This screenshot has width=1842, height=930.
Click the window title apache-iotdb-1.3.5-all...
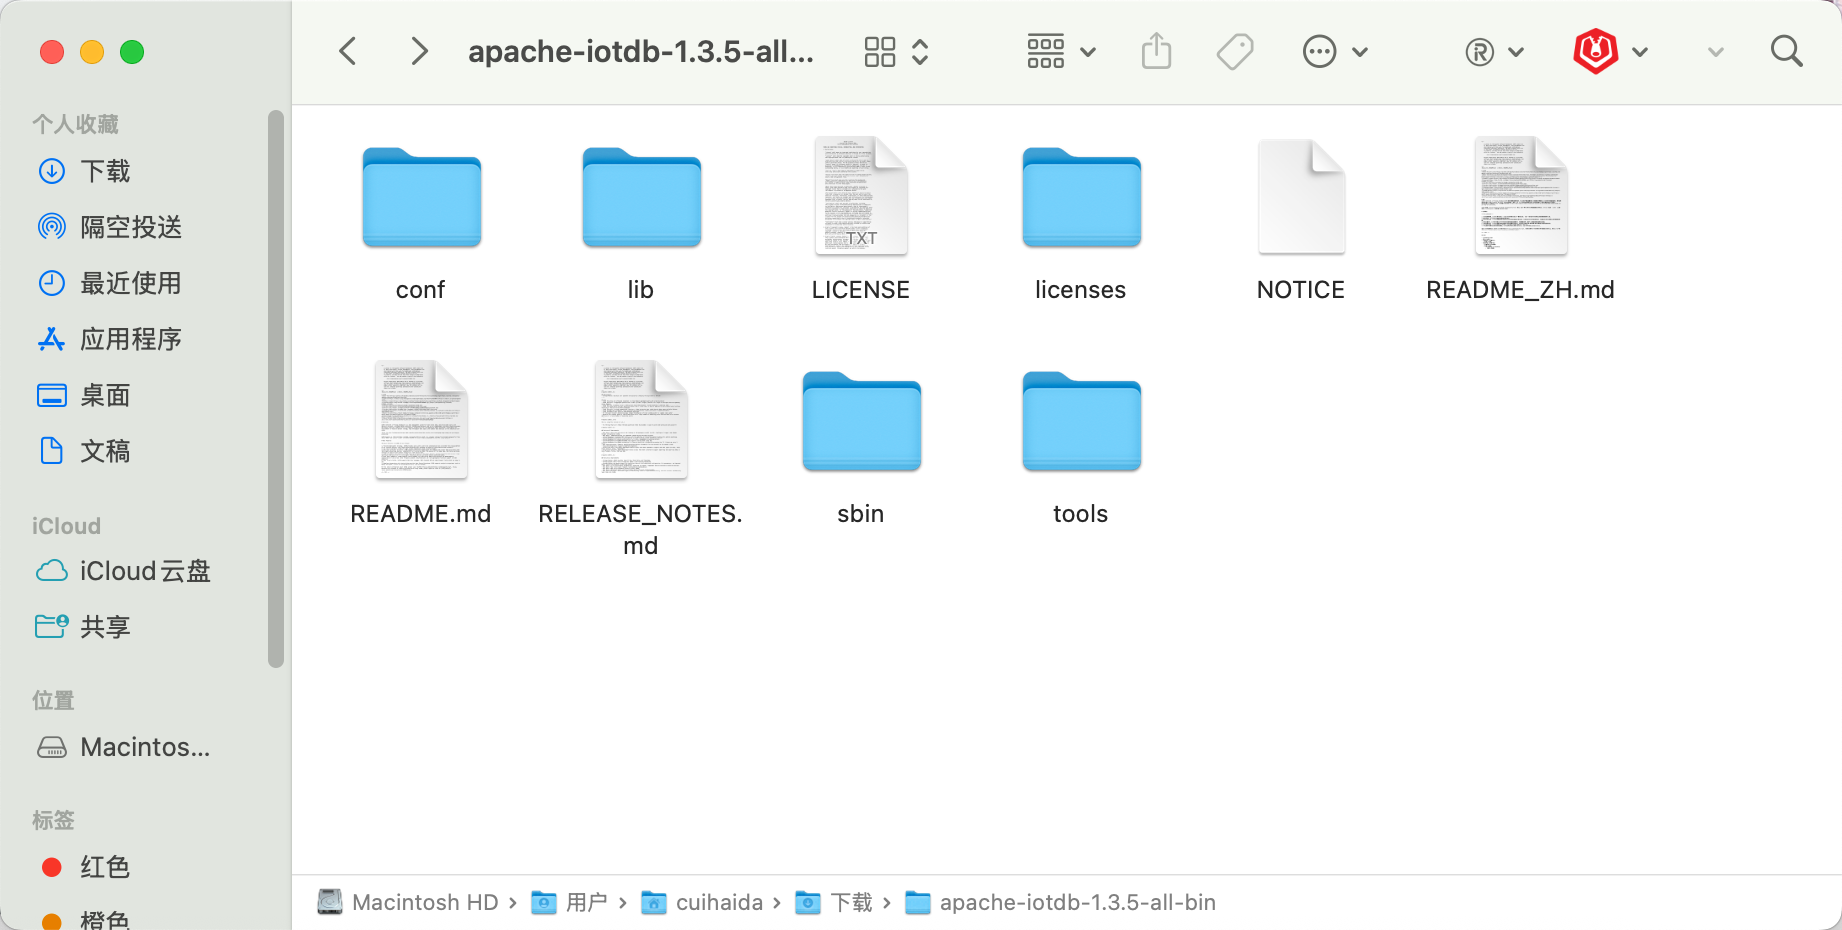tap(641, 51)
